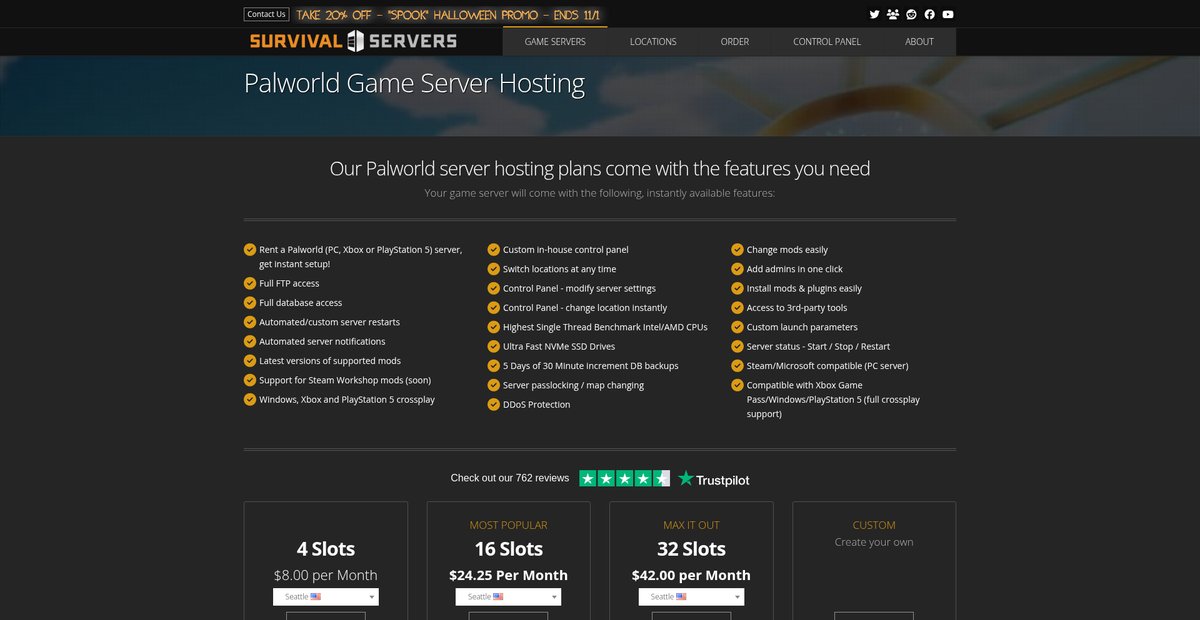Click 'Access to 3rd-party tools' text

tap(797, 308)
